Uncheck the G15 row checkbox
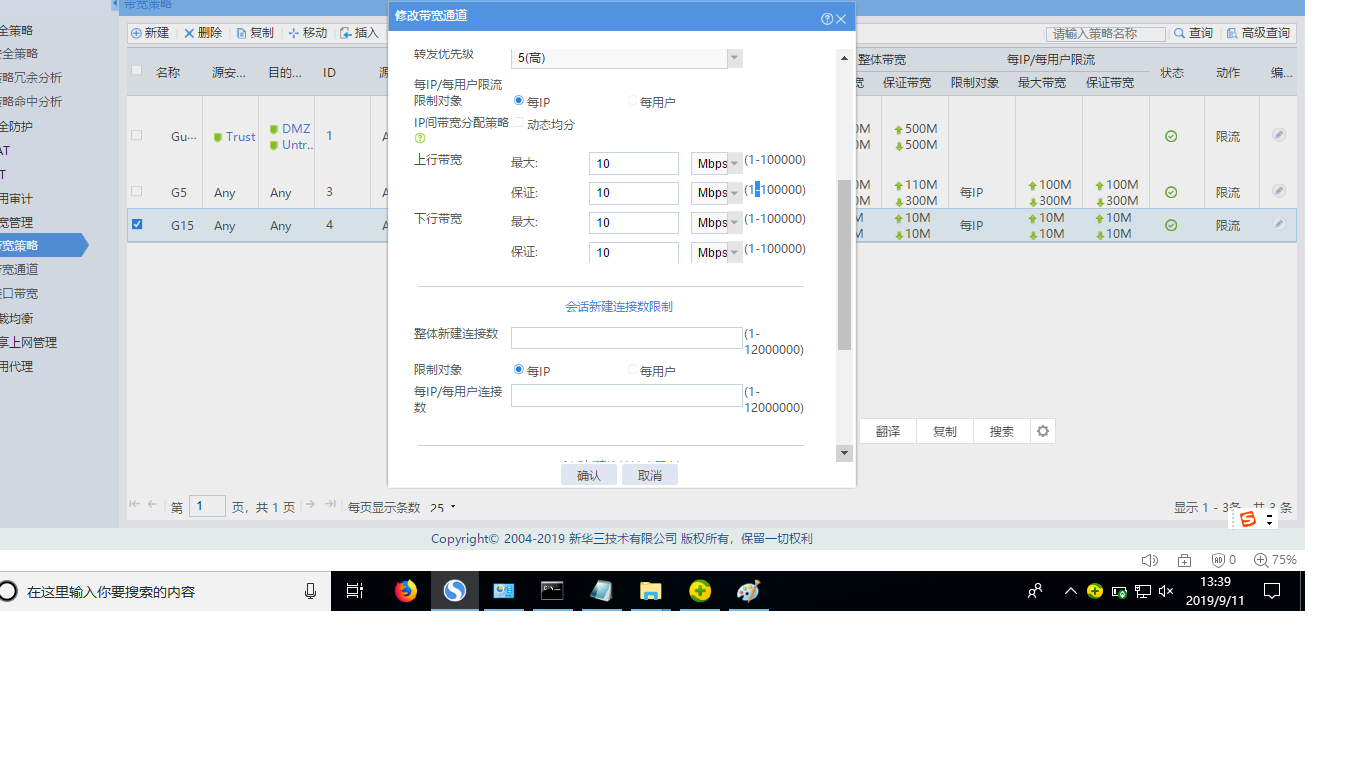Screen dimensions: 1366x768 (137, 224)
